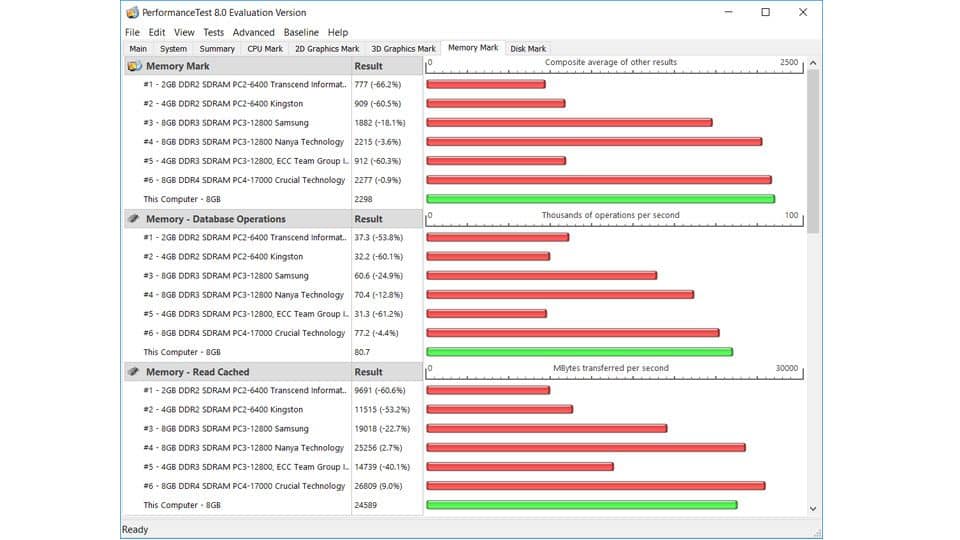Click the green Read Cached bar for This Computer

(x=582, y=505)
